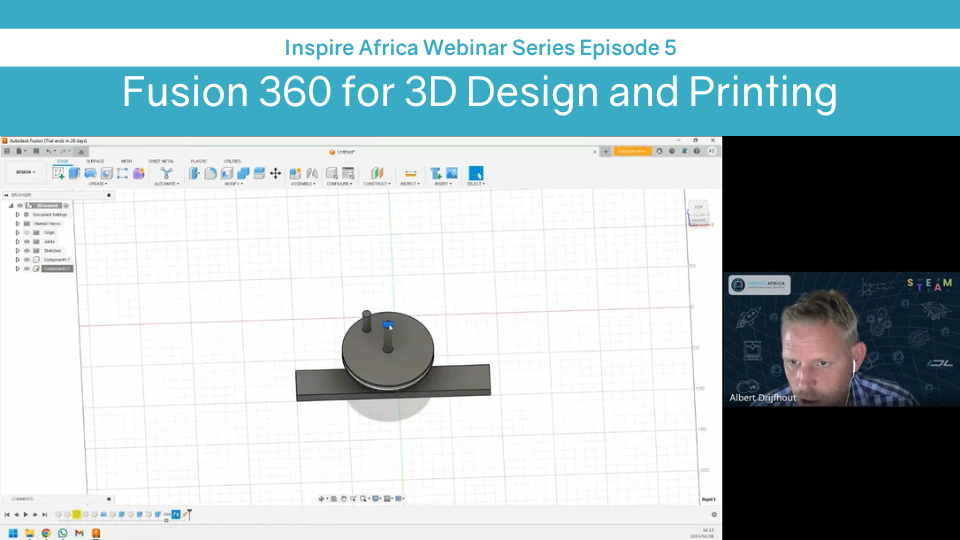Switch to the Sheet Metal tab

tap(160, 161)
